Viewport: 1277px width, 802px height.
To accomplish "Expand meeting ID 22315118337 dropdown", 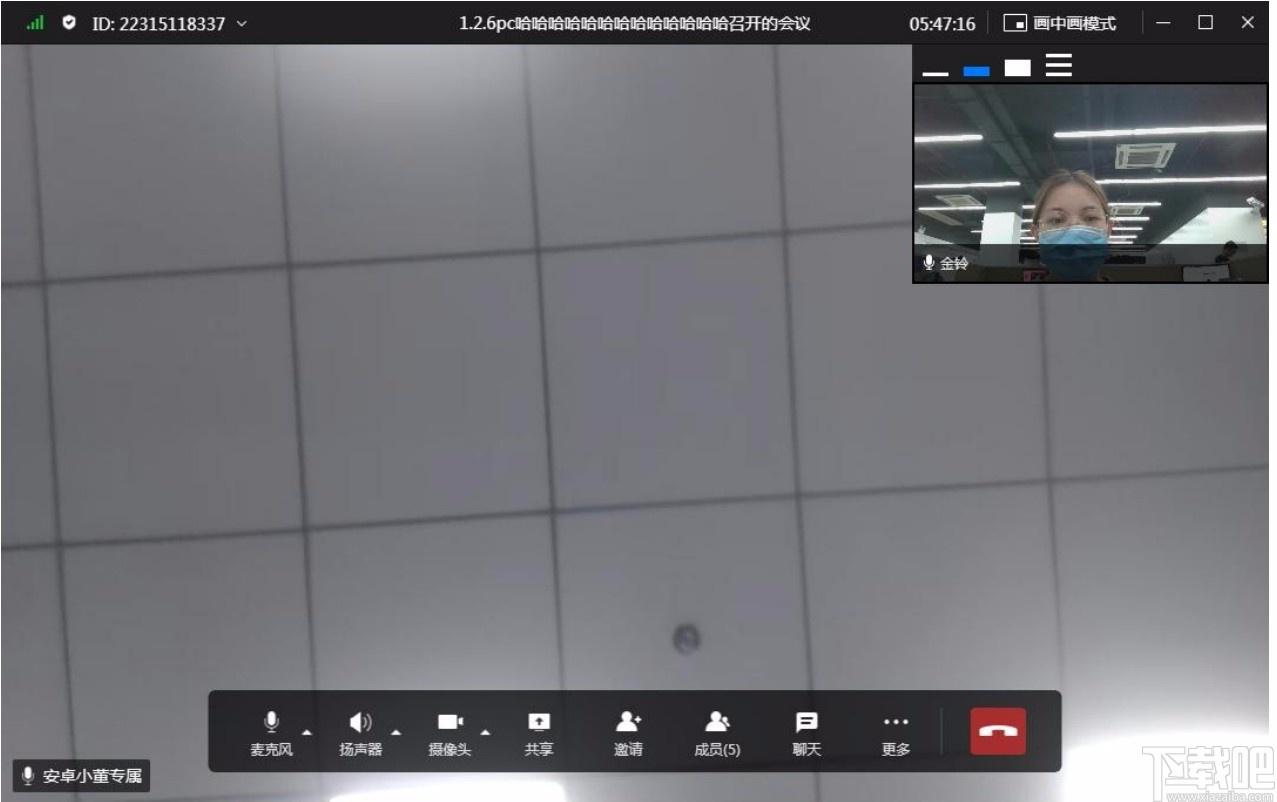I will pos(242,23).
